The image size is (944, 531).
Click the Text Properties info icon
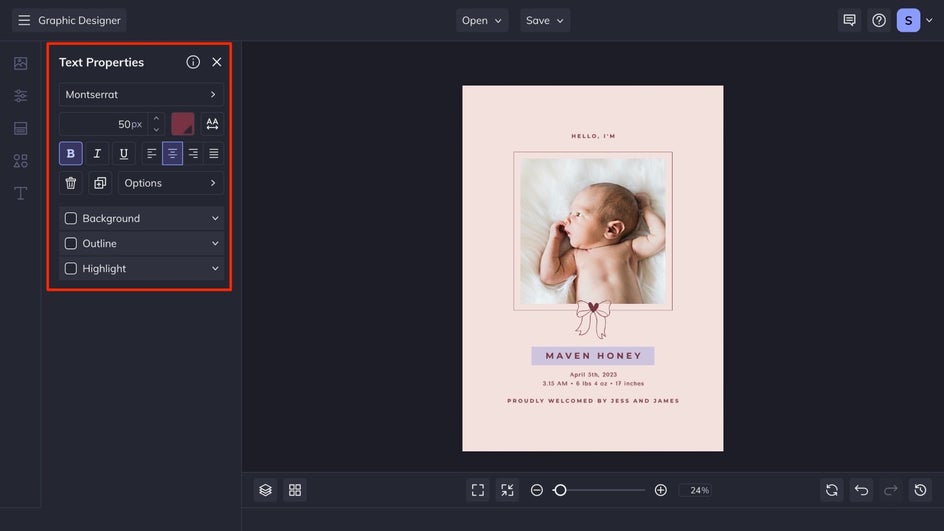pyautogui.click(x=193, y=62)
